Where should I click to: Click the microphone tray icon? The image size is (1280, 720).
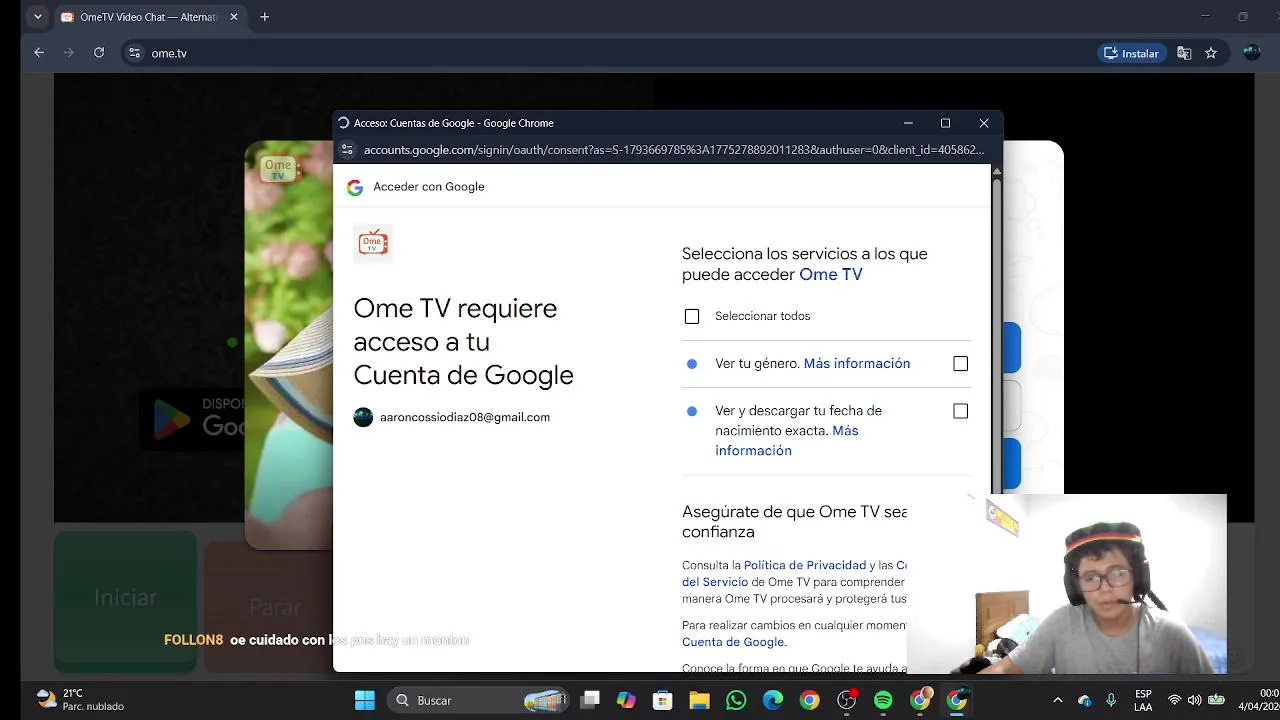pyautogui.click(x=1111, y=700)
